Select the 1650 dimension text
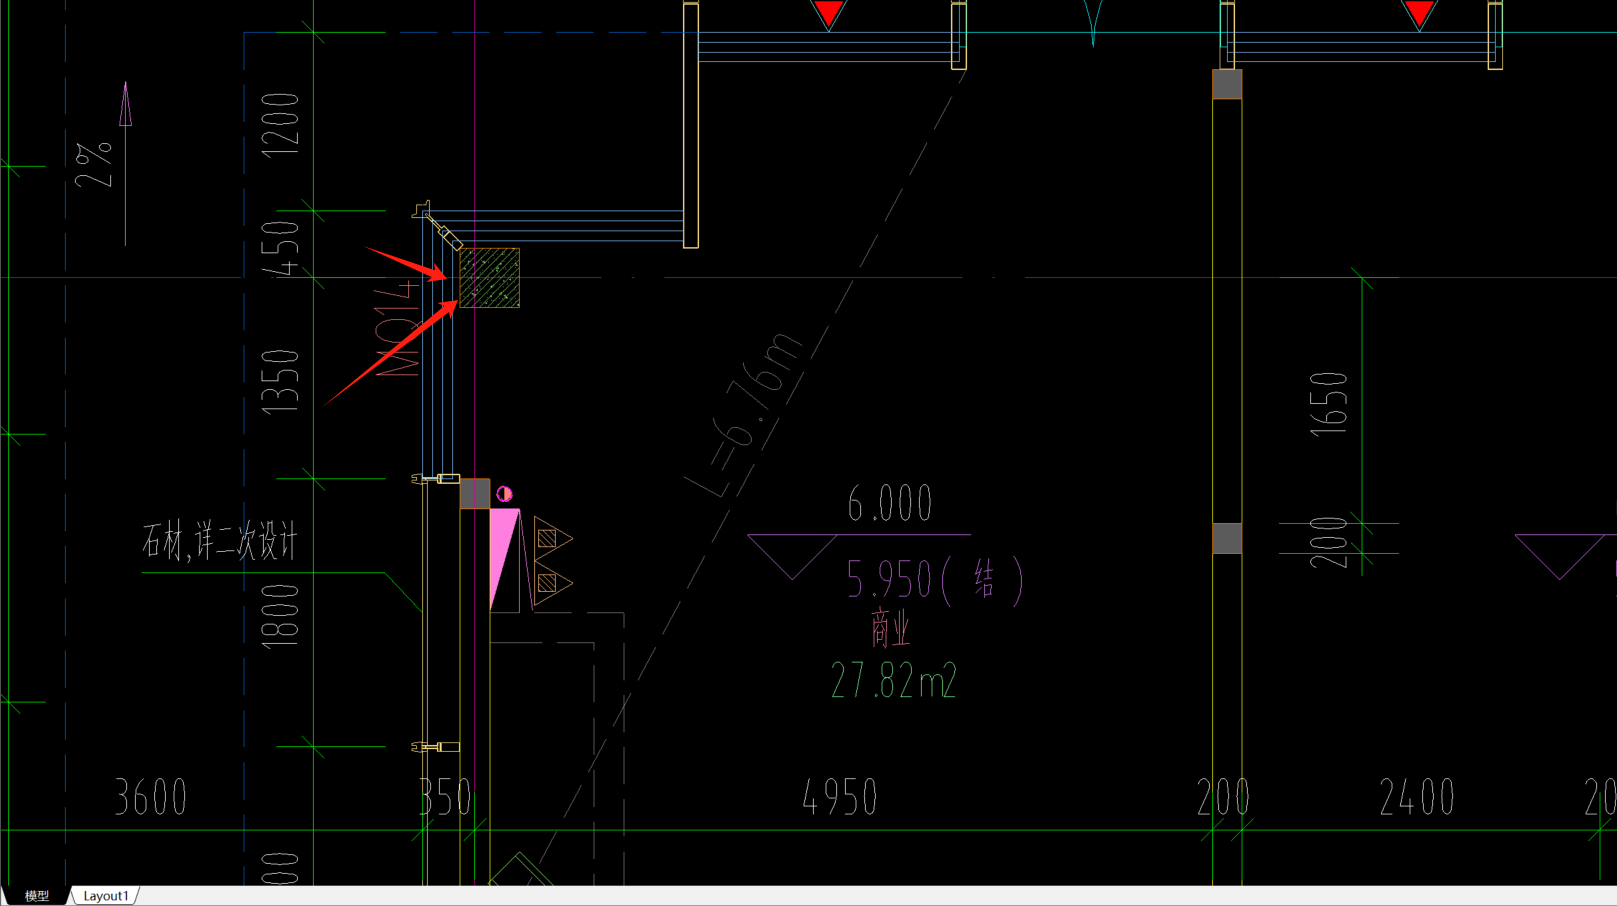Viewport: 1617px width, 906px height. coord(1329,404)
